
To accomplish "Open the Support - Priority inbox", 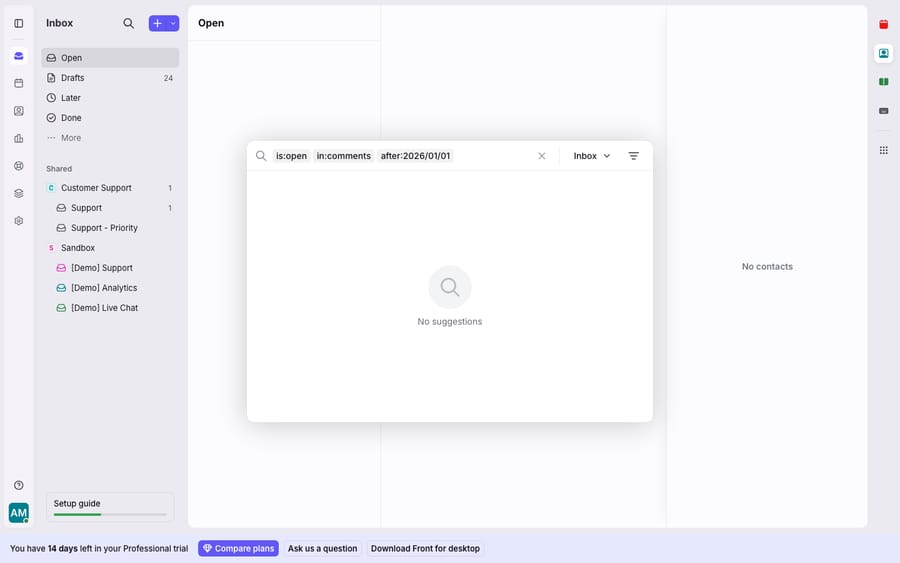I will point(110,228).
